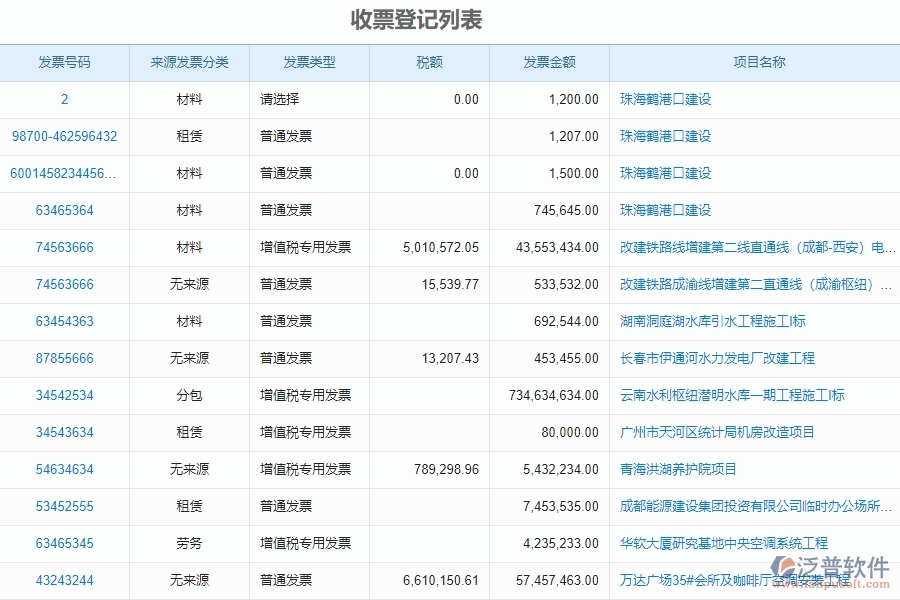Open invoice 98700-462596432
The image size is (900, 600).
tap(64, 136)
